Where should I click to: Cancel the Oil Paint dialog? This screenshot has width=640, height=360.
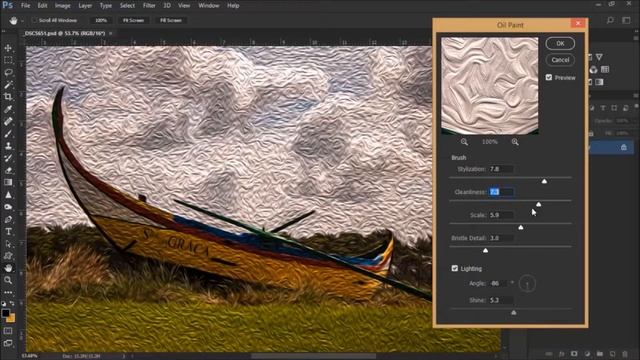click(560, 60)
